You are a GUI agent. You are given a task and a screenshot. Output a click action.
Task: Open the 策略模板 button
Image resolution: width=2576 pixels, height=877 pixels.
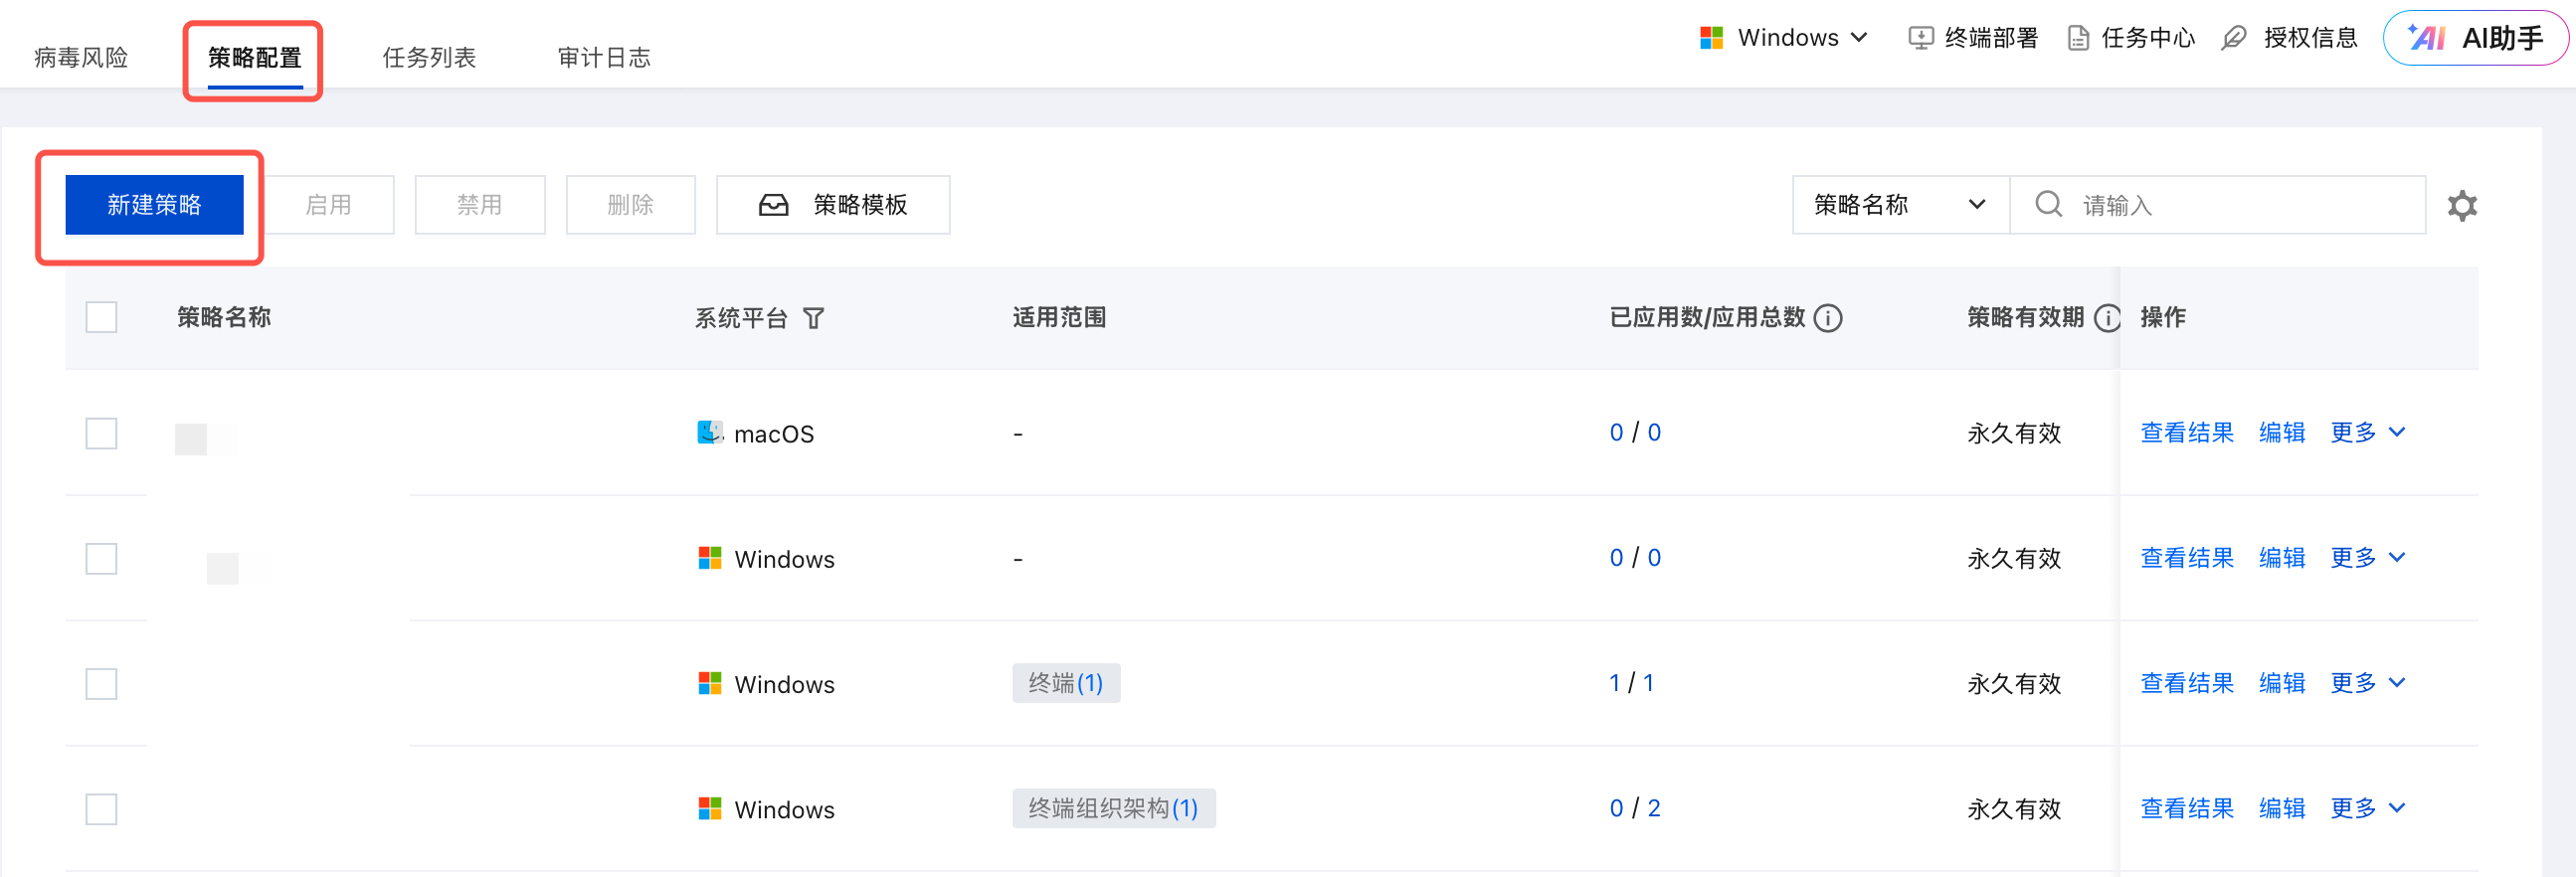[832, 205]
